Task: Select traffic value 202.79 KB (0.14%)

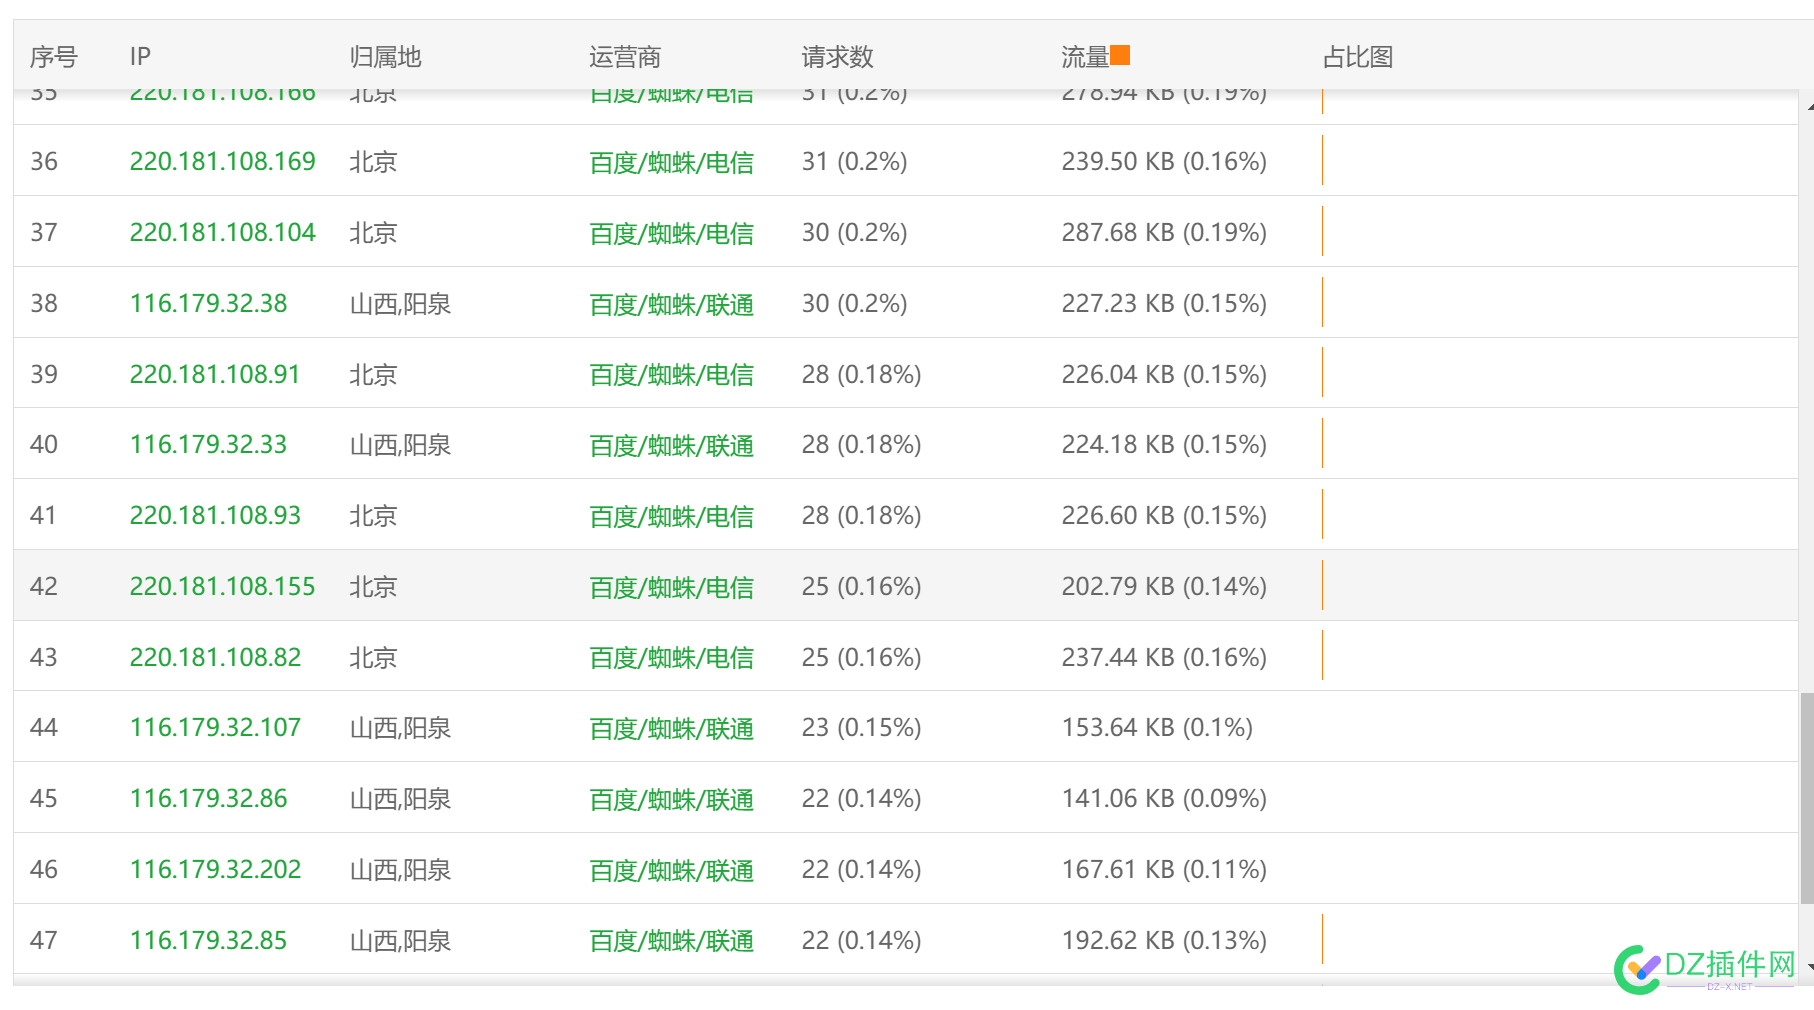Action: [1164, 586]
